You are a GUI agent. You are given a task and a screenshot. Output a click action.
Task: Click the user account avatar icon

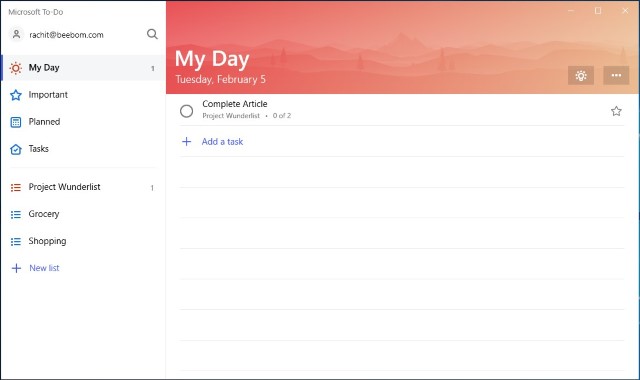pyautogui.click(x=16, y=34)
